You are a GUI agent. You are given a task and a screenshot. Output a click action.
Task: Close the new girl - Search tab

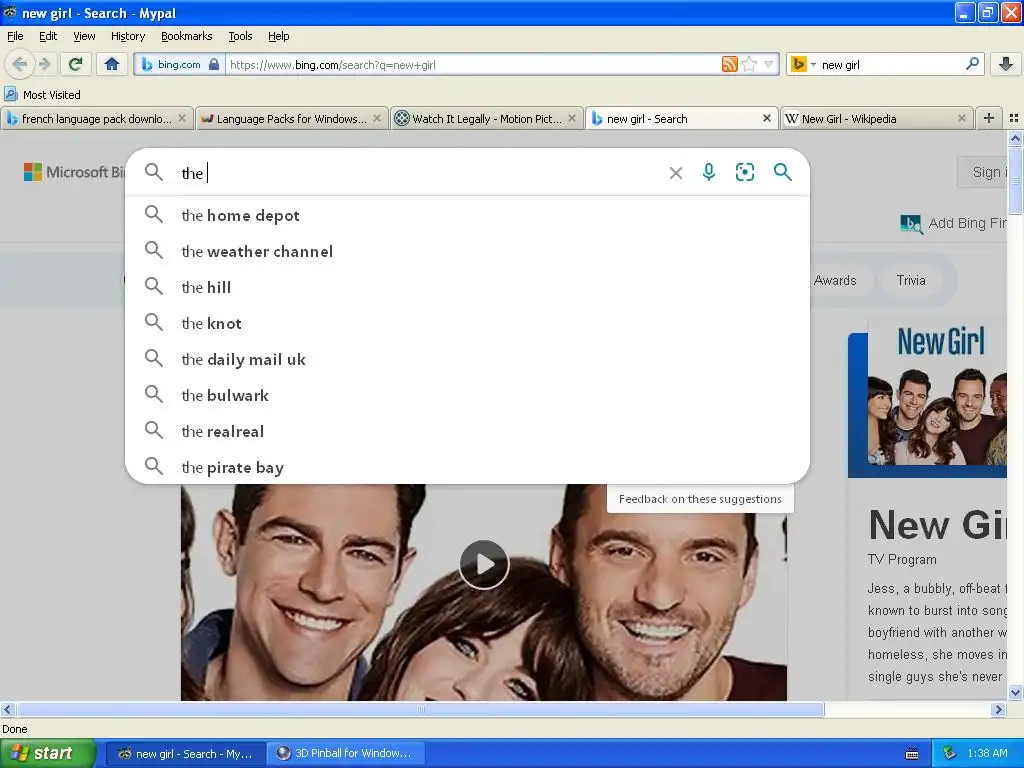click(767, 118)
